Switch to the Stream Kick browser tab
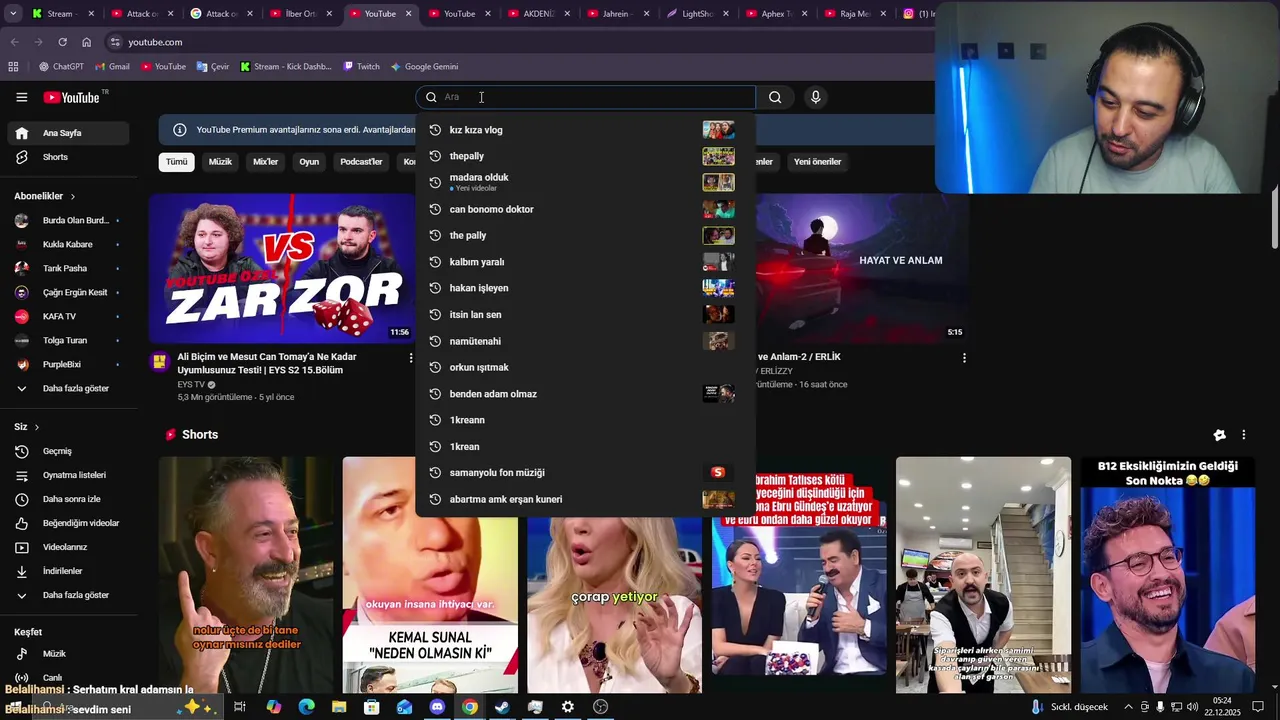1280x720 pixels. (64, 14)
